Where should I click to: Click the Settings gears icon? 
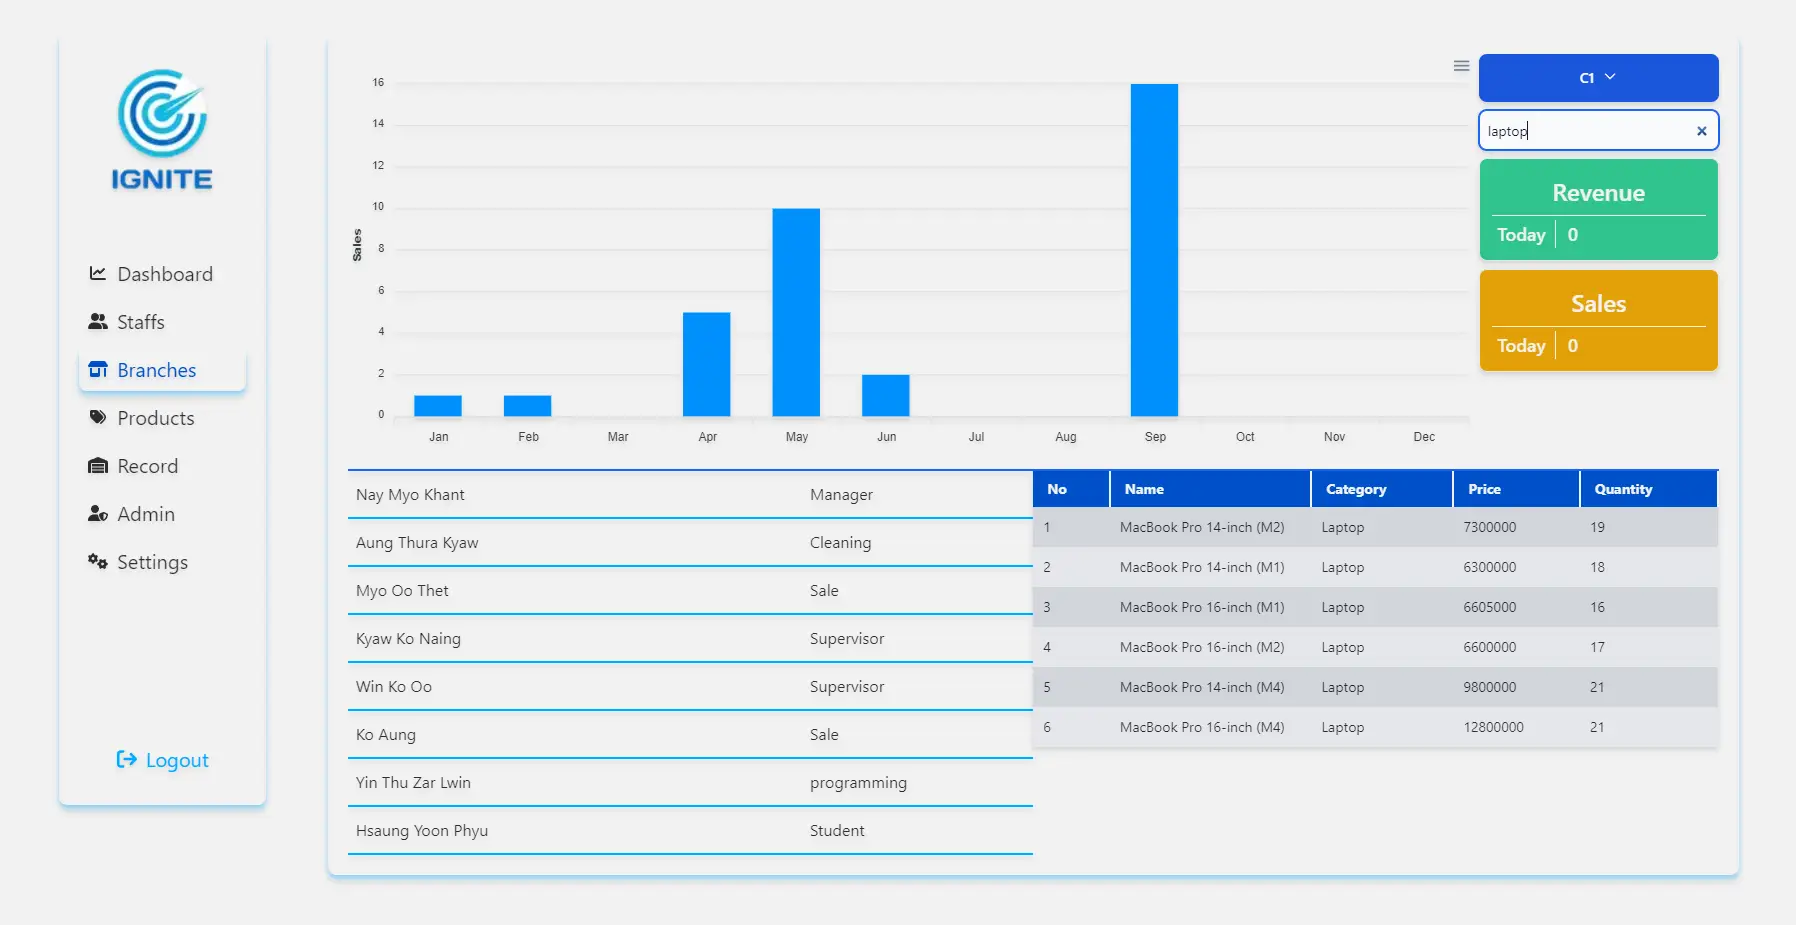pyautogui.click(x=97, y=561)
